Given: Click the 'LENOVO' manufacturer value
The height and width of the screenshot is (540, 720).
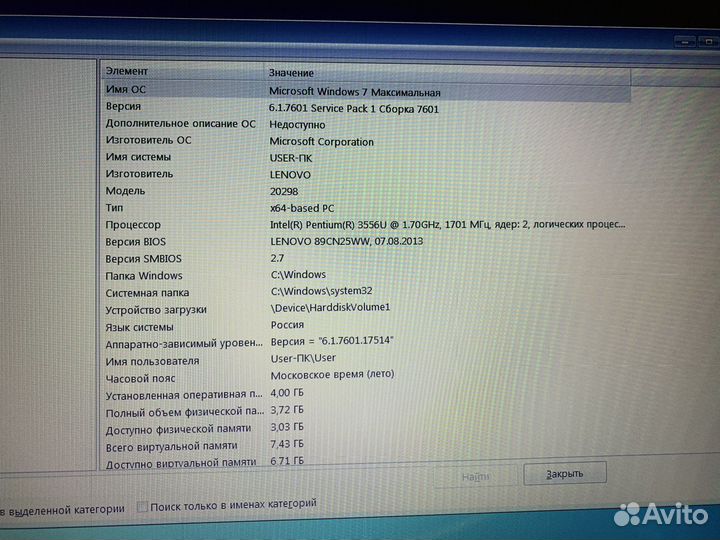Looking at the screenshot, I should tap(290, 175).
